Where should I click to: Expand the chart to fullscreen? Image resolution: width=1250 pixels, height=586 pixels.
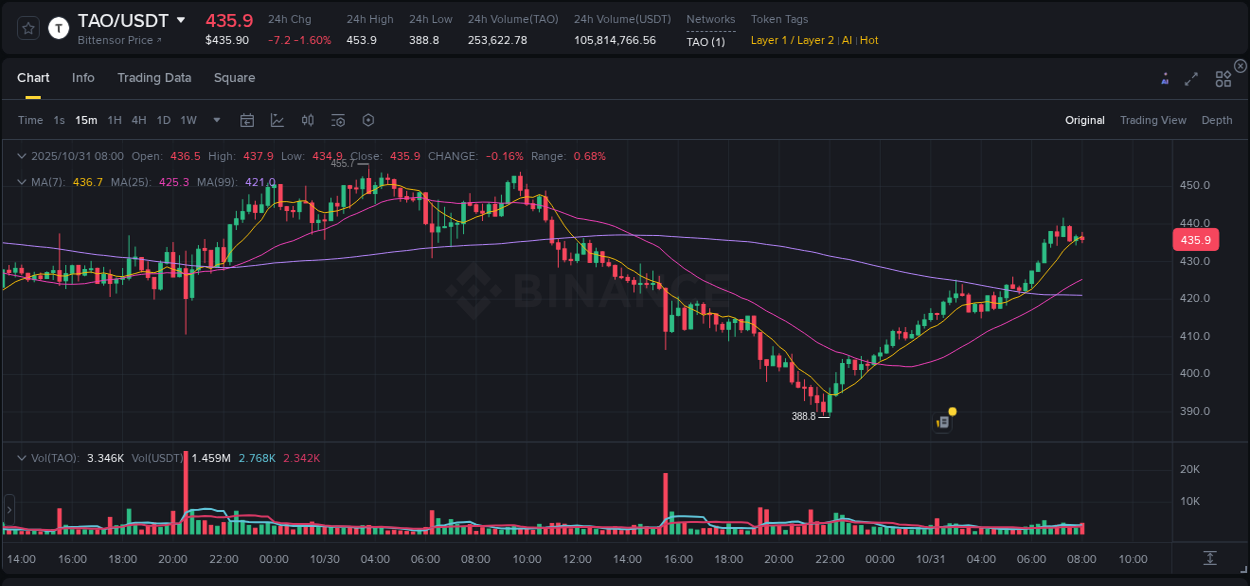pyautogui.click(x=1191, y=78)
